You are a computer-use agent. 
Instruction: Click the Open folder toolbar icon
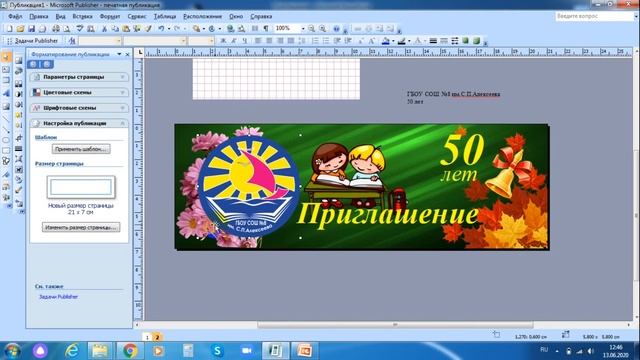point(20,29)
